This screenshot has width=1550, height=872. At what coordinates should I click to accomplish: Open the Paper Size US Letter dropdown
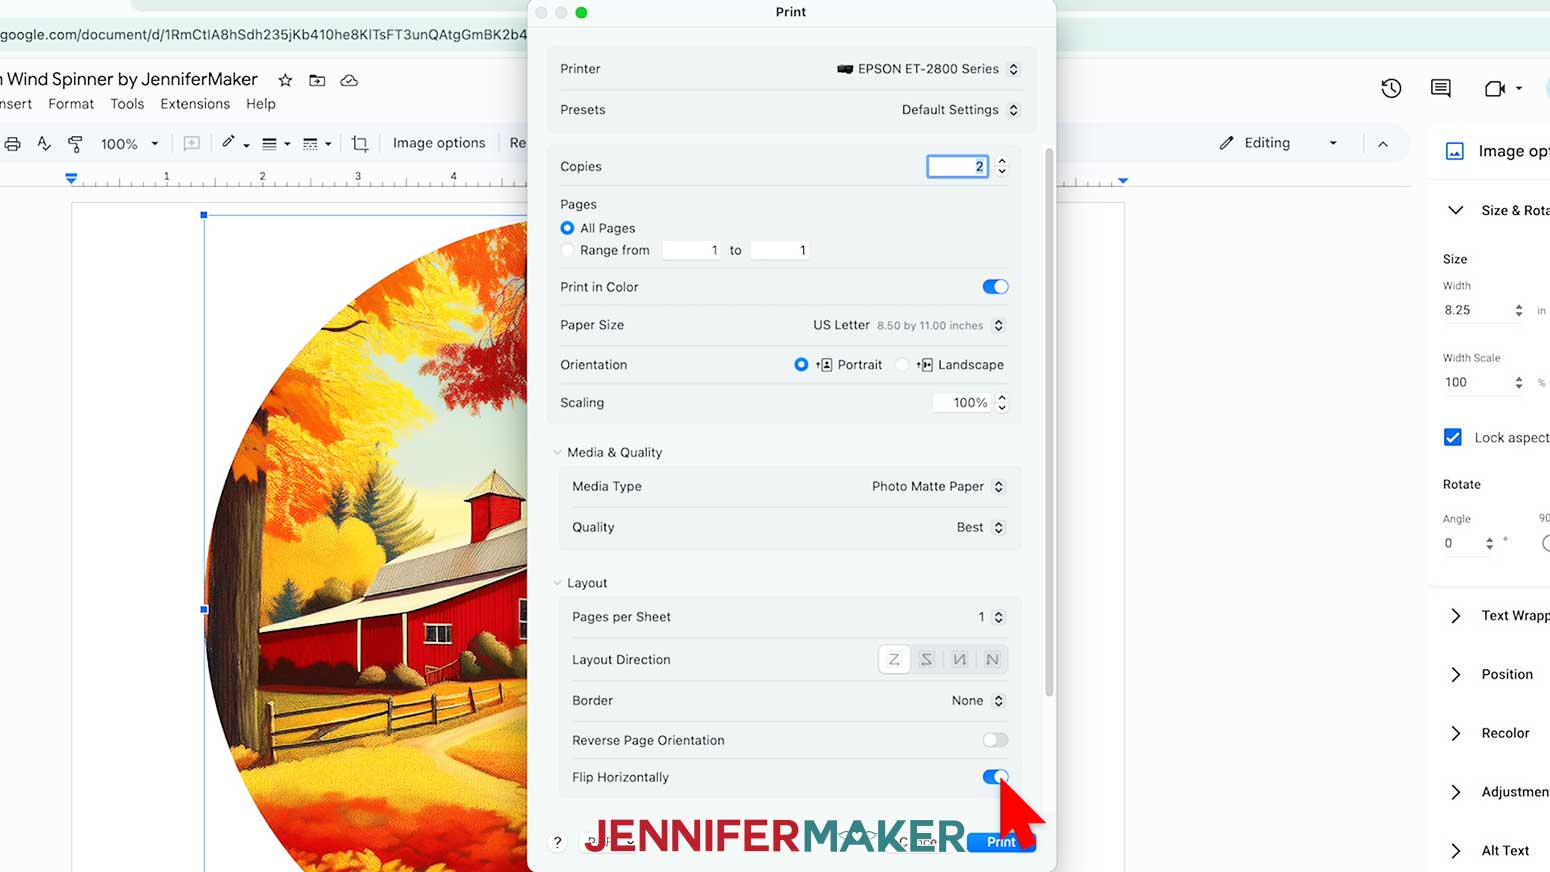(x=908, y=325)
